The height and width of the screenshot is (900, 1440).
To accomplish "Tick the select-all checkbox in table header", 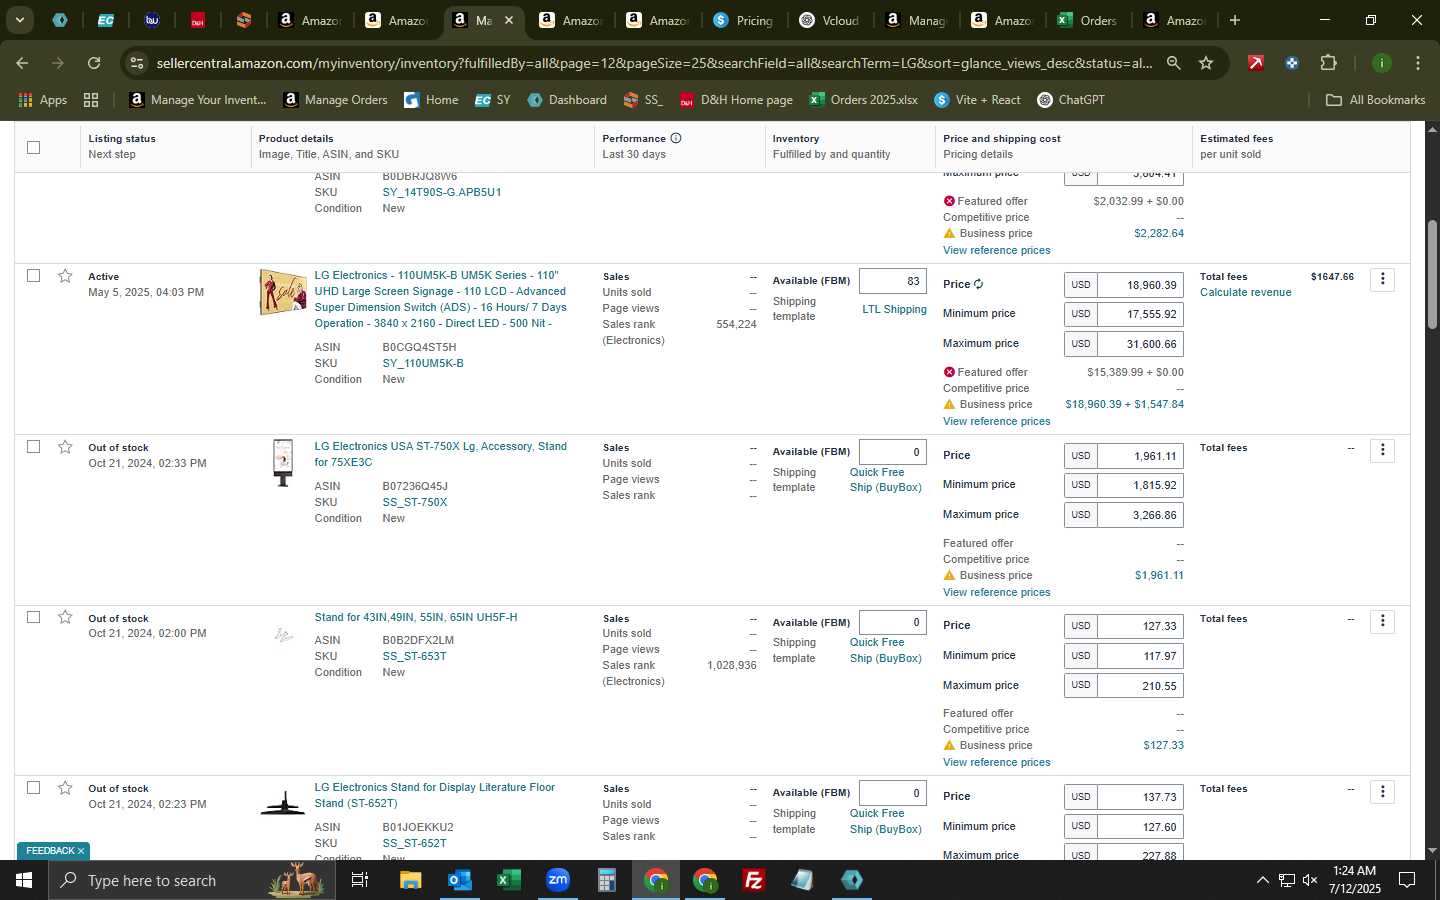I will [x=33, y=147].
